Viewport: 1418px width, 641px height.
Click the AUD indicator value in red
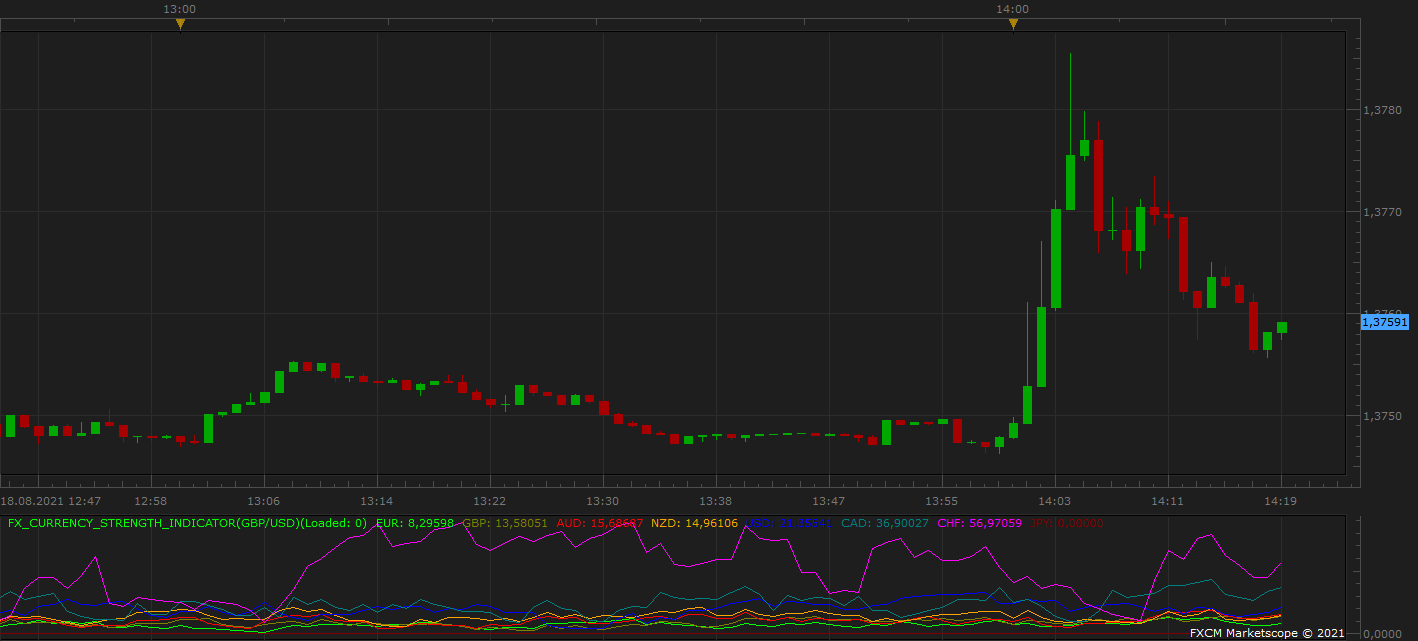tap(600, 522)
